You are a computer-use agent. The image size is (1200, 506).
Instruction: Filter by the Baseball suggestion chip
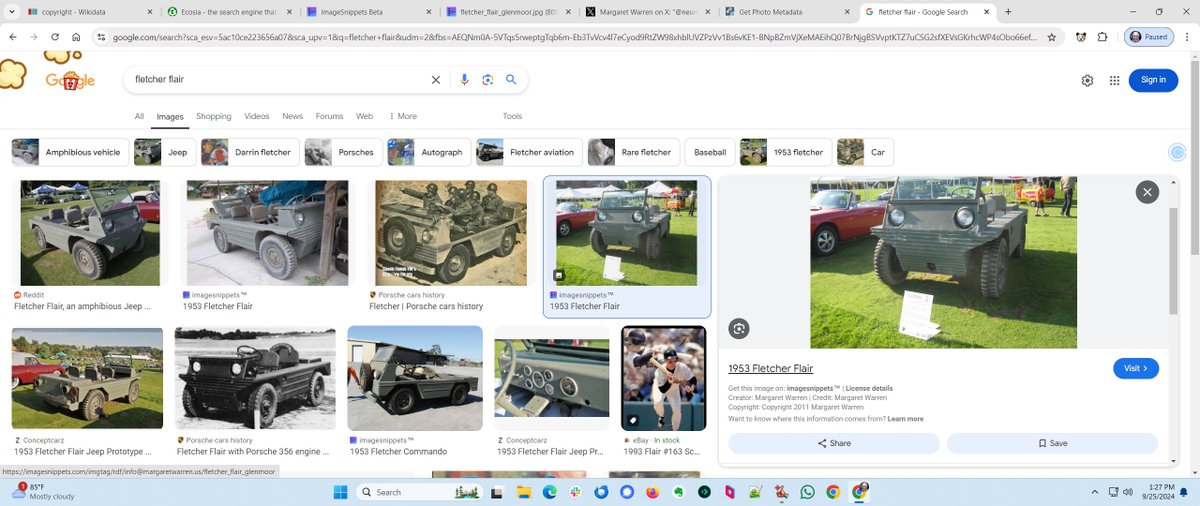click(710, 152)
